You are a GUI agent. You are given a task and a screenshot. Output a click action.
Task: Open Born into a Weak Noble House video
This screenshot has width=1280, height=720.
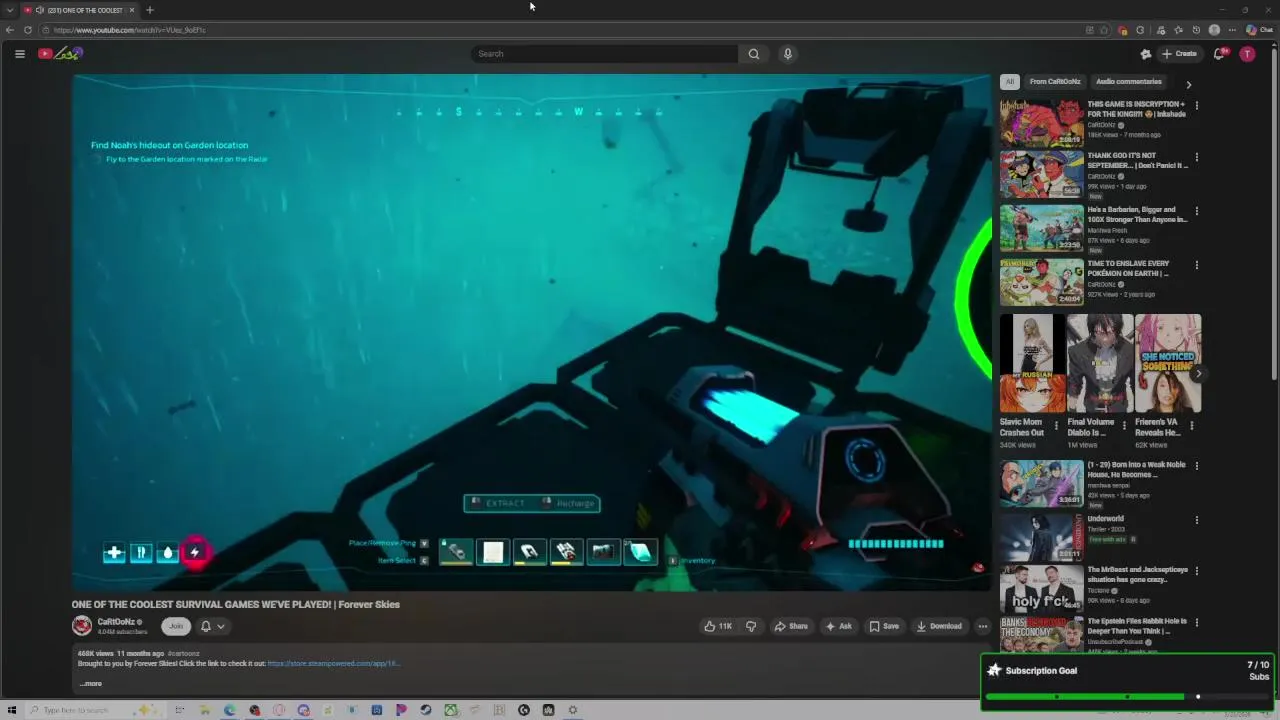tap(1041, 484)
